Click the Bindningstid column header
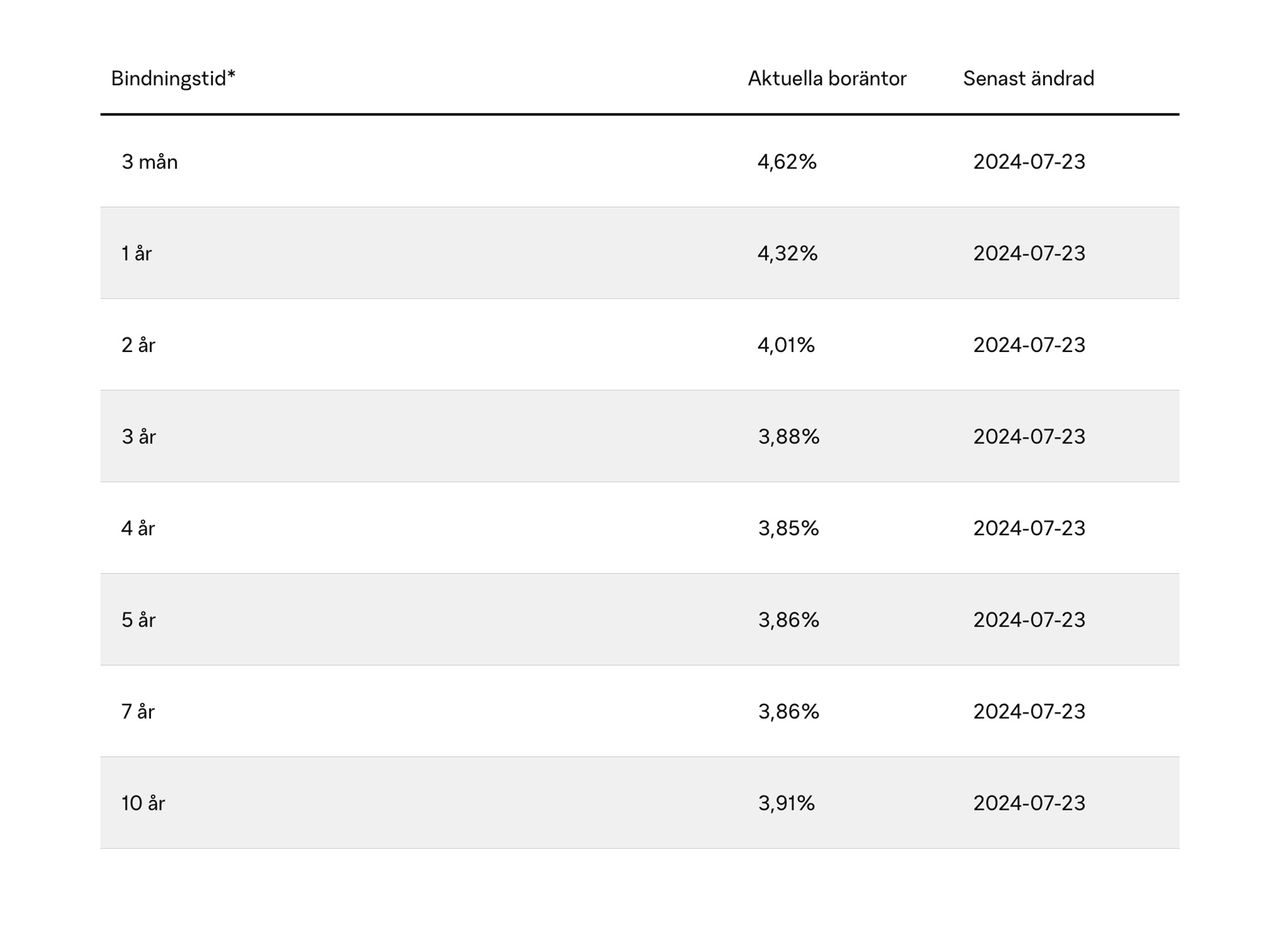Screen dimensions: 1280x941 (173, 79)
